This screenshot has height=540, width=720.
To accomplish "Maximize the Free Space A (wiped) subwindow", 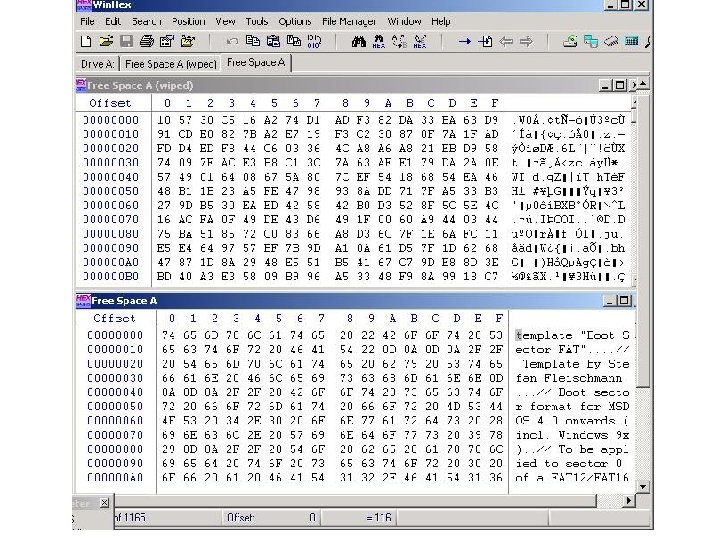I will pos(620,85).
